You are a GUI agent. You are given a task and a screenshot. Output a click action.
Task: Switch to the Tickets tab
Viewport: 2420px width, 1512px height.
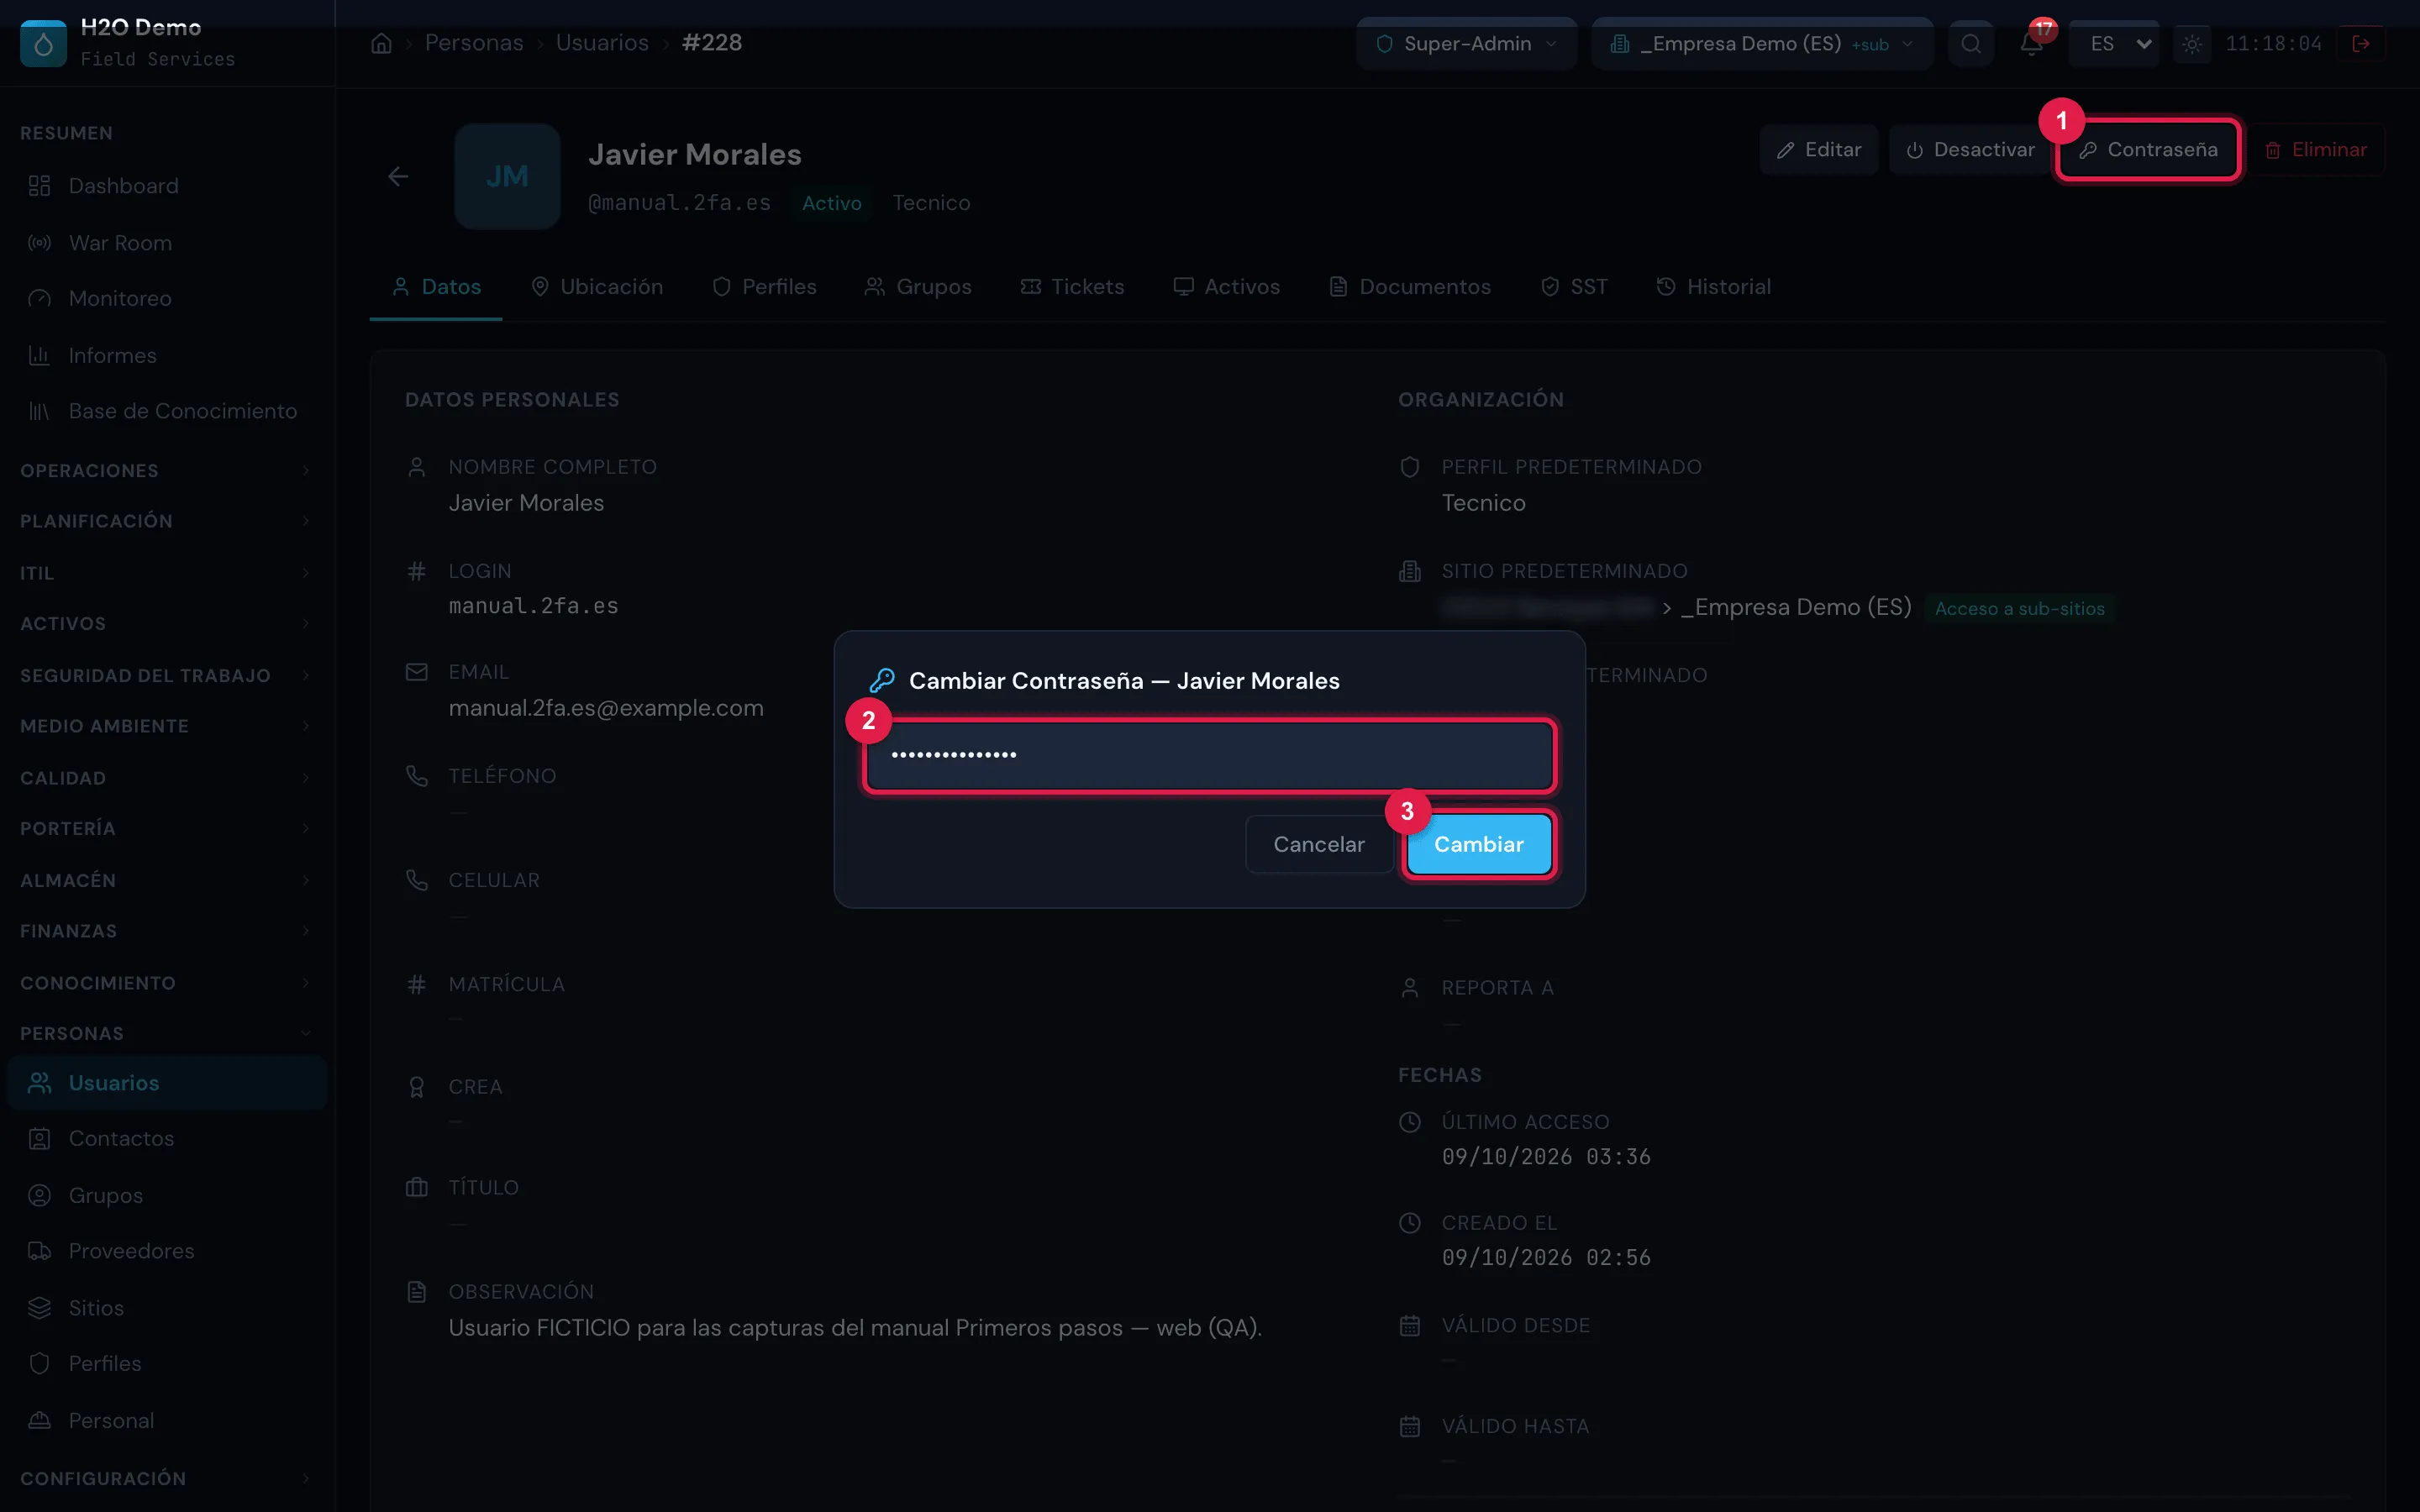click(1072, 287)
